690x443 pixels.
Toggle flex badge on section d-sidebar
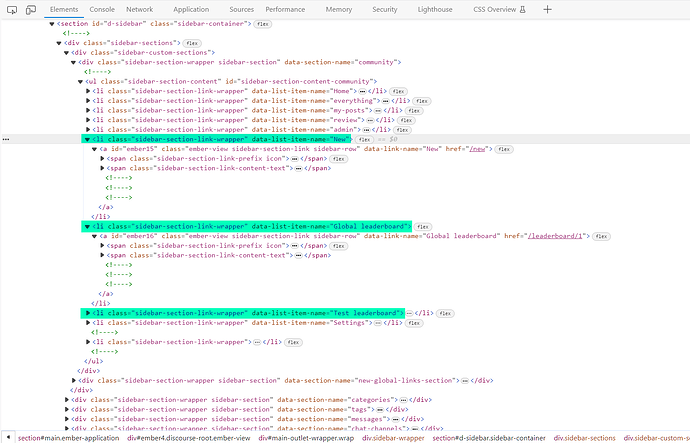[x=263, y=24]
